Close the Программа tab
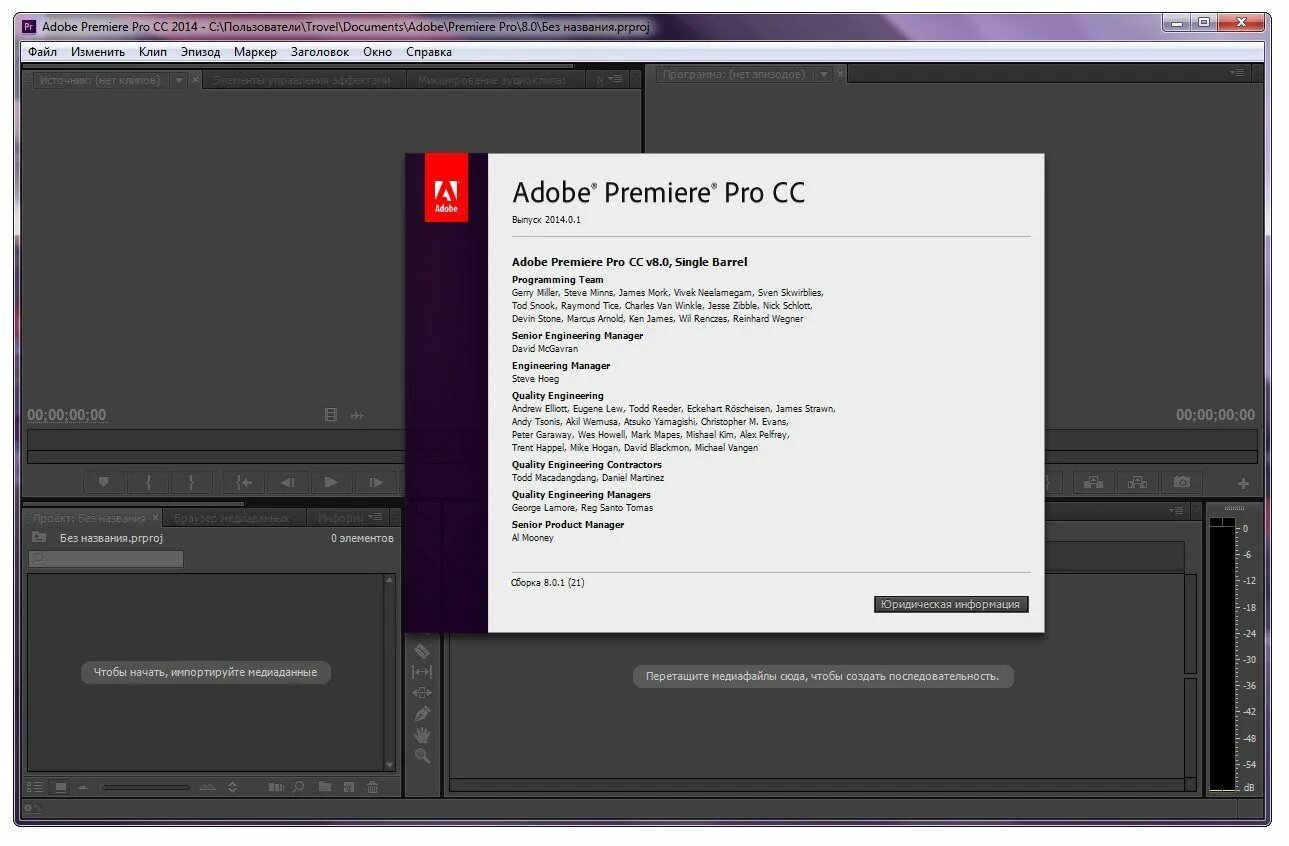 coord(840,74)
